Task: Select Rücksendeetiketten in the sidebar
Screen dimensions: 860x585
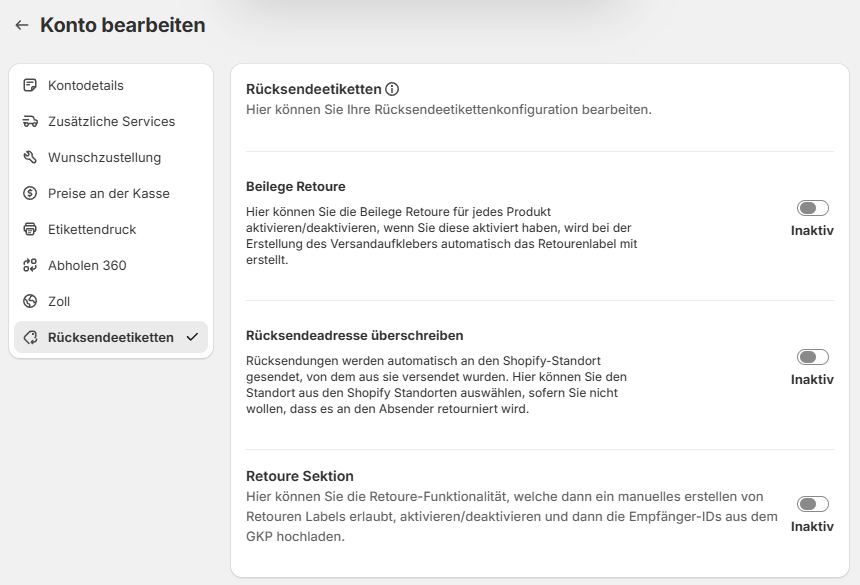Action: (111, 337)
